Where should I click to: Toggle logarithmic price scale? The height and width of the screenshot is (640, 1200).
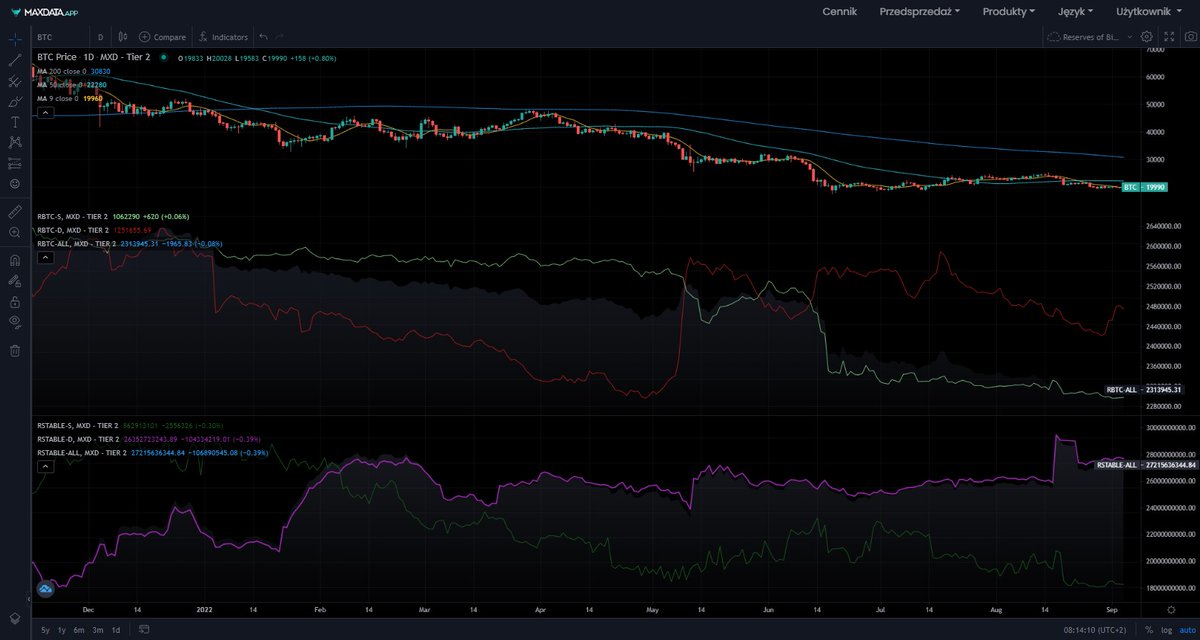(1164, 630)
